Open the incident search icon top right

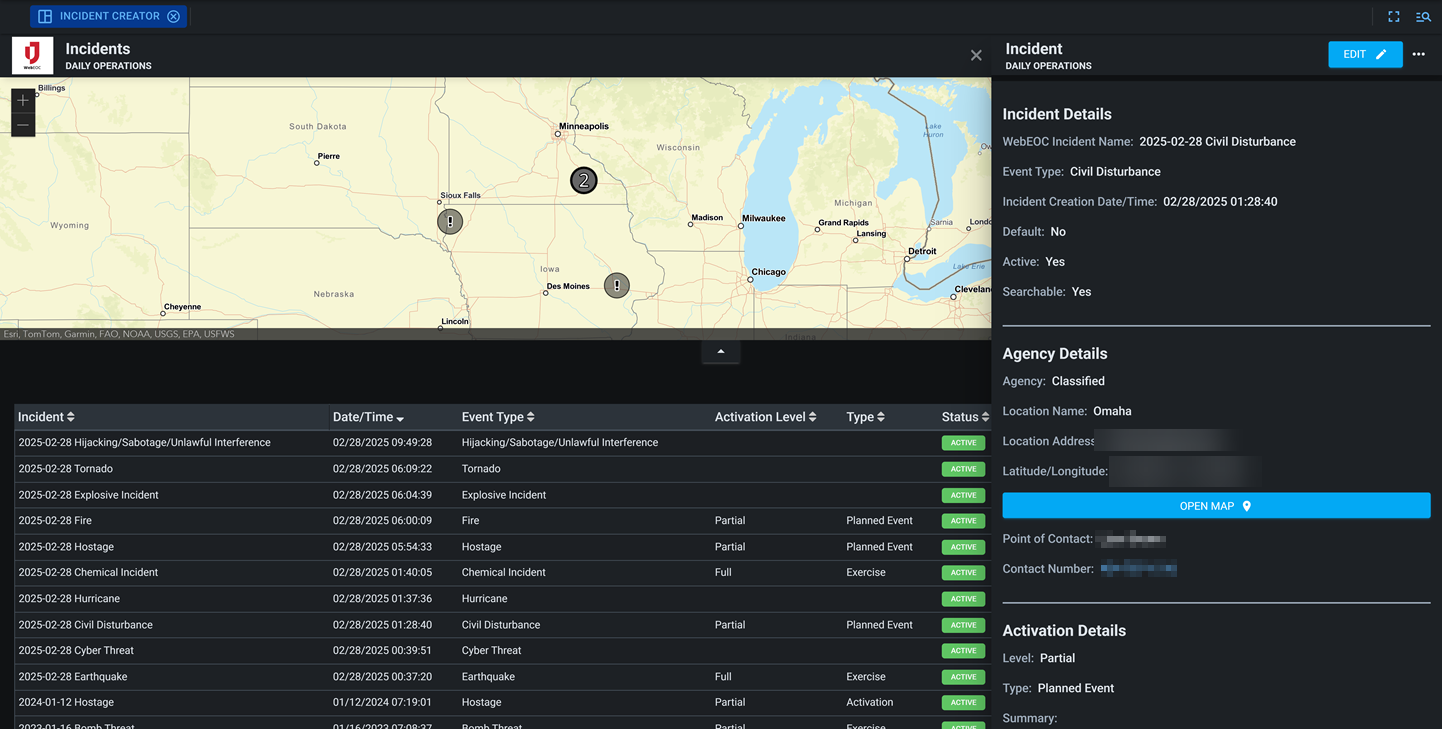[x=1423, y=16]
